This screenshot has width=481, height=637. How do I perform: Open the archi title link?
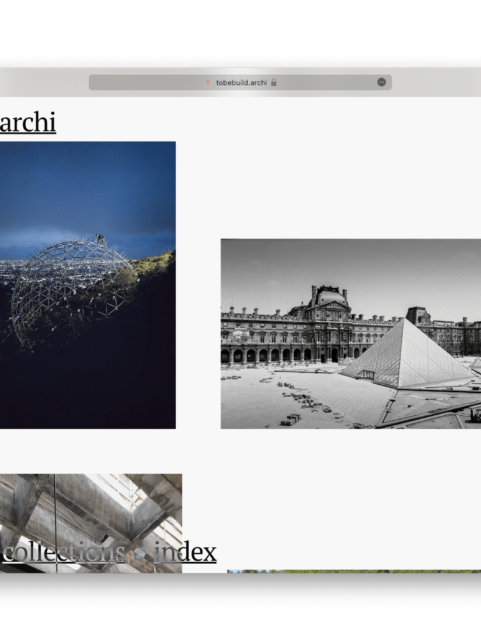[28, 122]
